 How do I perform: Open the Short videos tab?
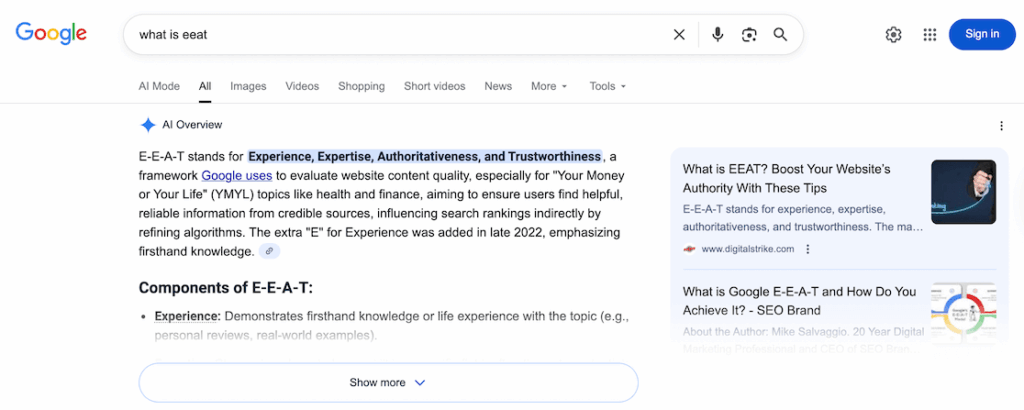(x=434, y=86)
